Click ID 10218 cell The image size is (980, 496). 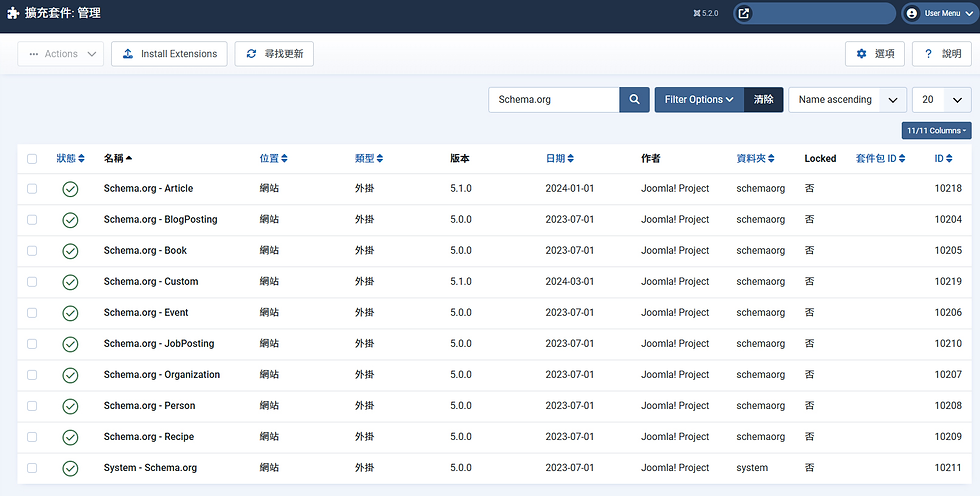point(948,189)
